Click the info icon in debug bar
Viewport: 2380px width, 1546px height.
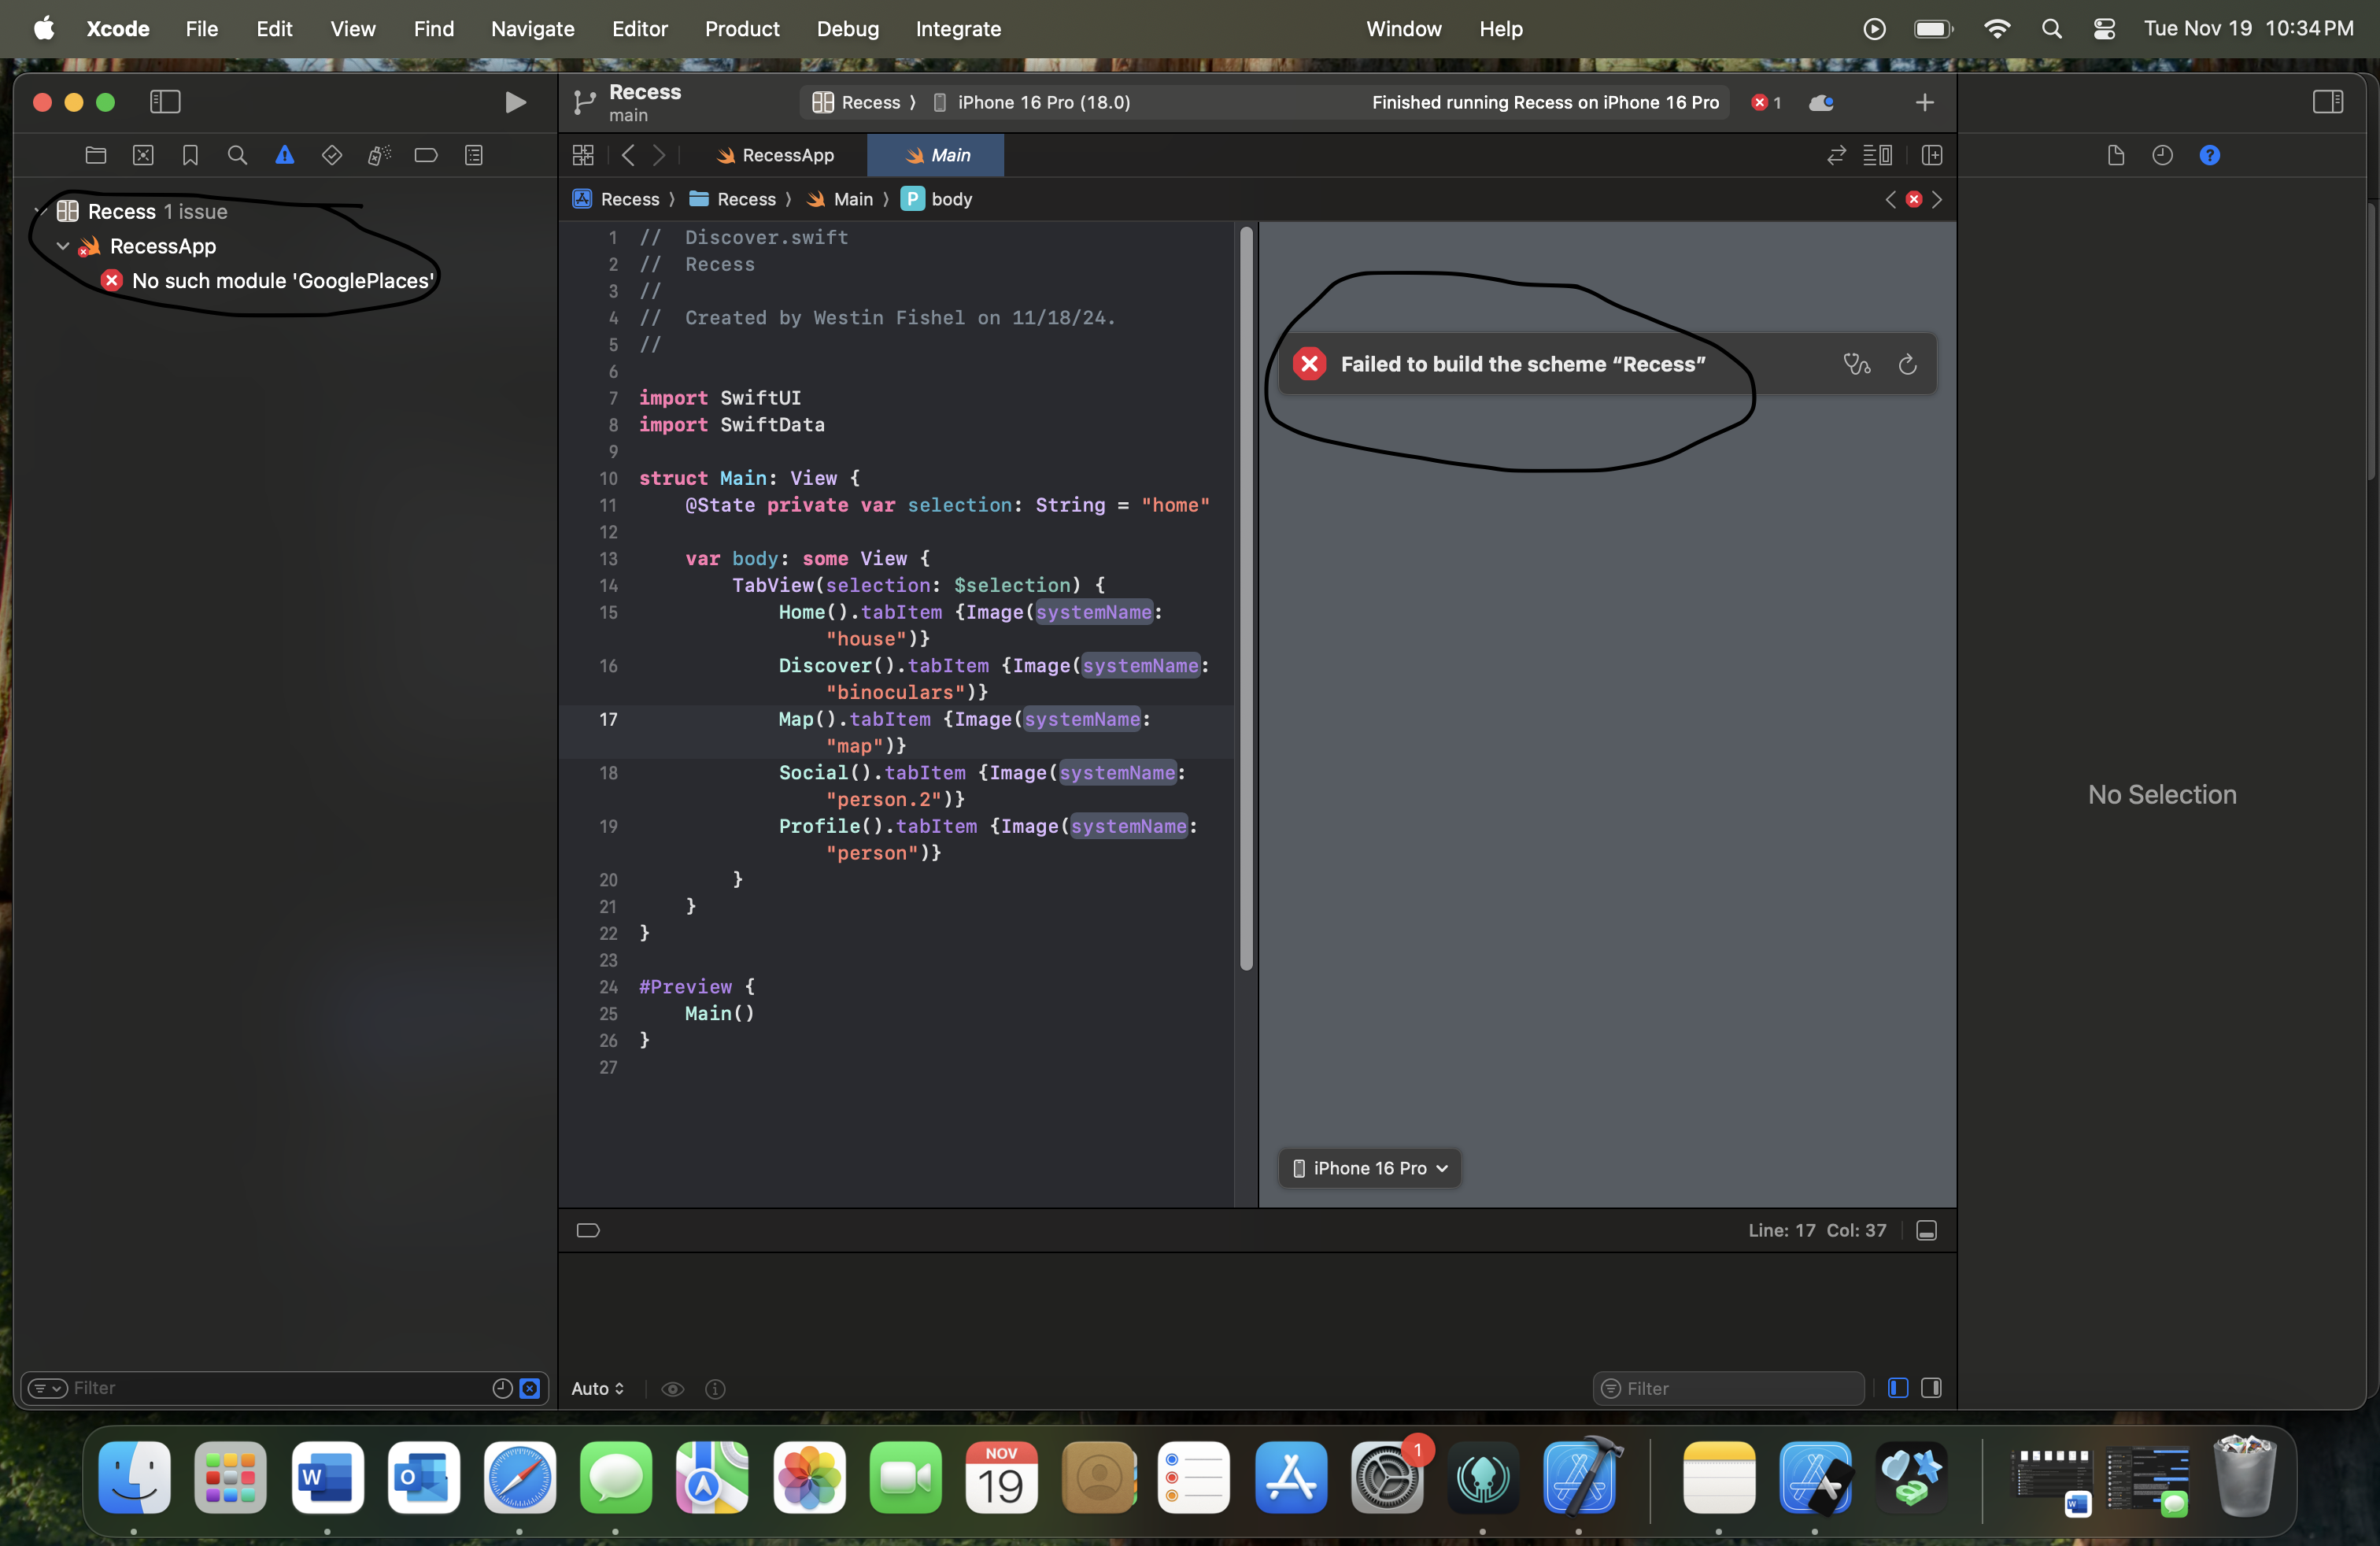tap(715, 1388)
